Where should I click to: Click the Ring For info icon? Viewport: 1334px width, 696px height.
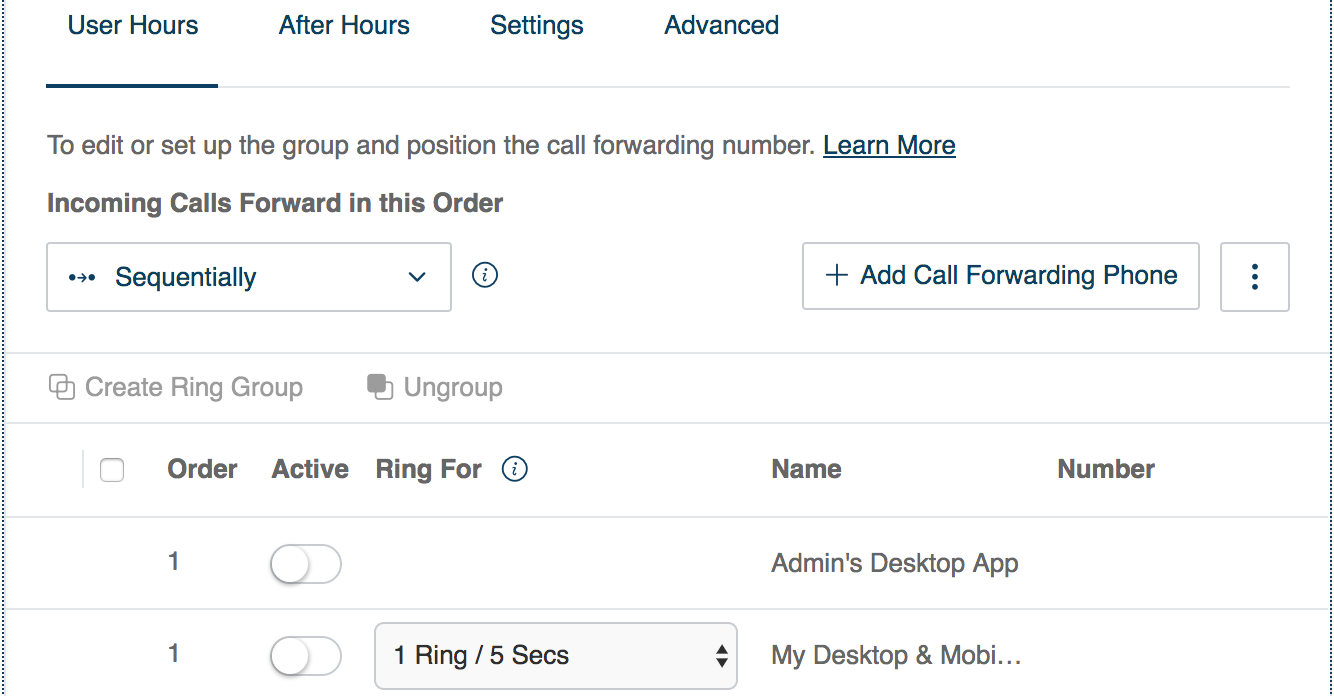[515, 469]
